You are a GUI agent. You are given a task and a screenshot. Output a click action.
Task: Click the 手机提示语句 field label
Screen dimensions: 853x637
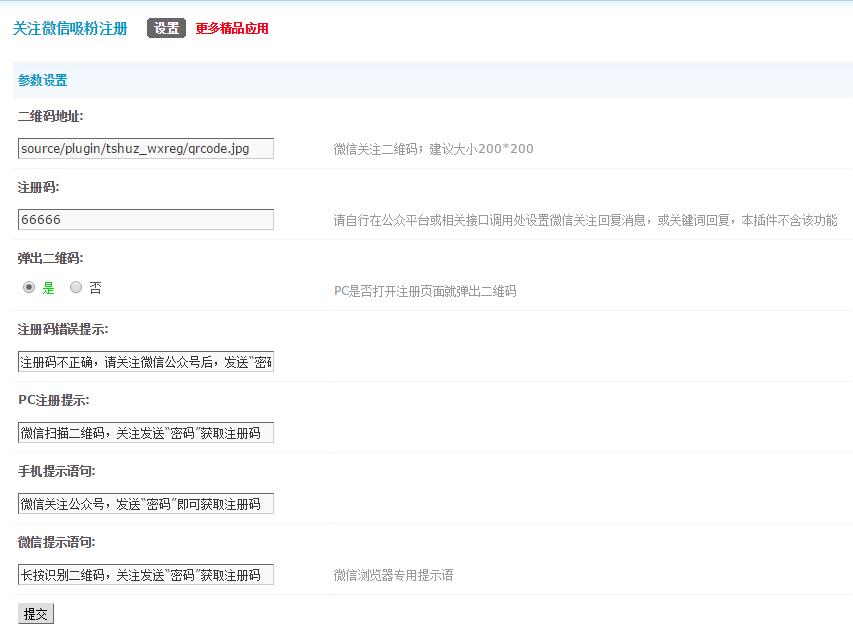56,471
